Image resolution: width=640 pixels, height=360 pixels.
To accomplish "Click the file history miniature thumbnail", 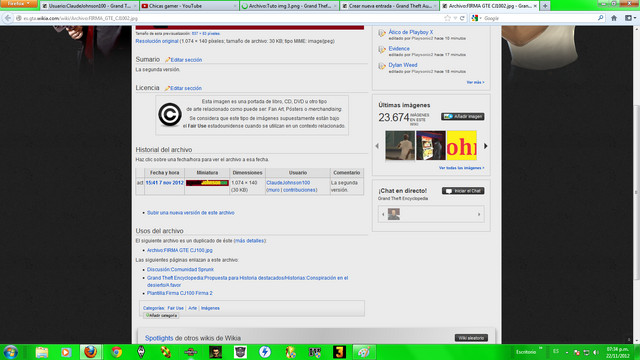I will coord(207,183).
